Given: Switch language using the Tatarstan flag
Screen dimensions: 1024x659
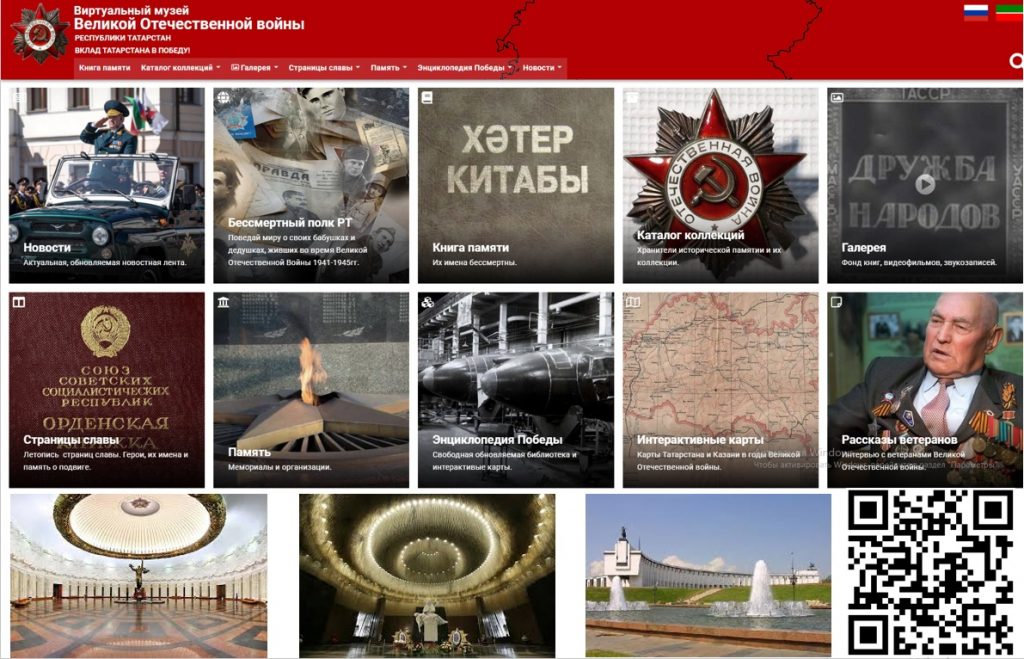Looking at the screenshot, I should (x=1009, y=12).
